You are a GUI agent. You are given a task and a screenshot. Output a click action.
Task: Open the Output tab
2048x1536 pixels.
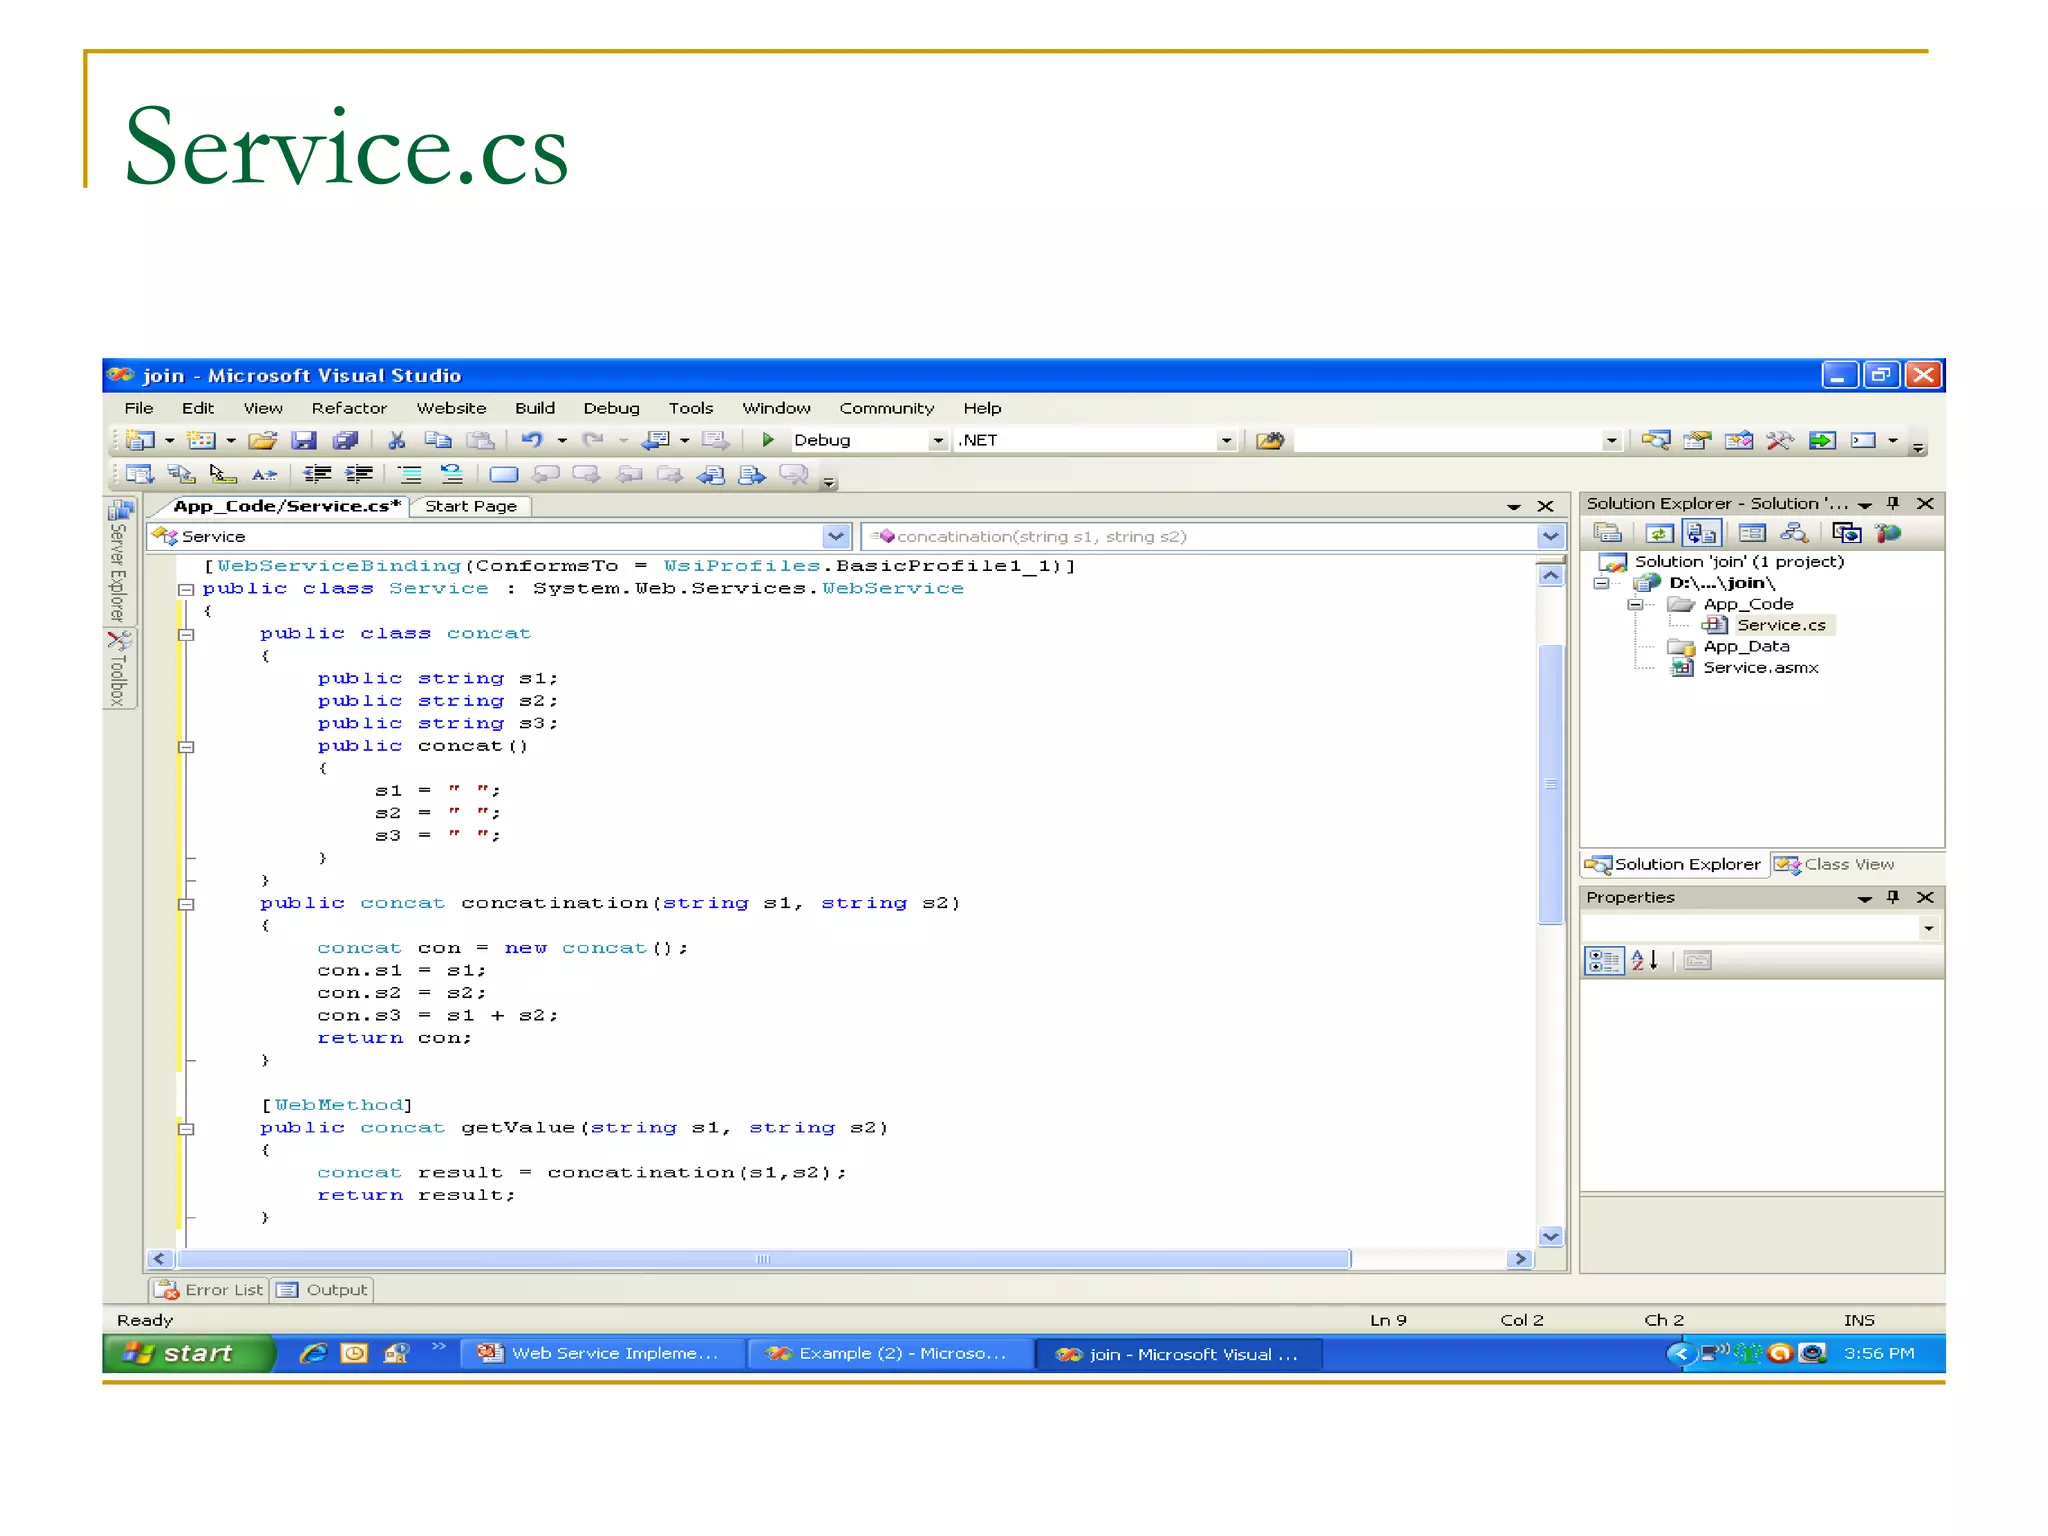322,1290
